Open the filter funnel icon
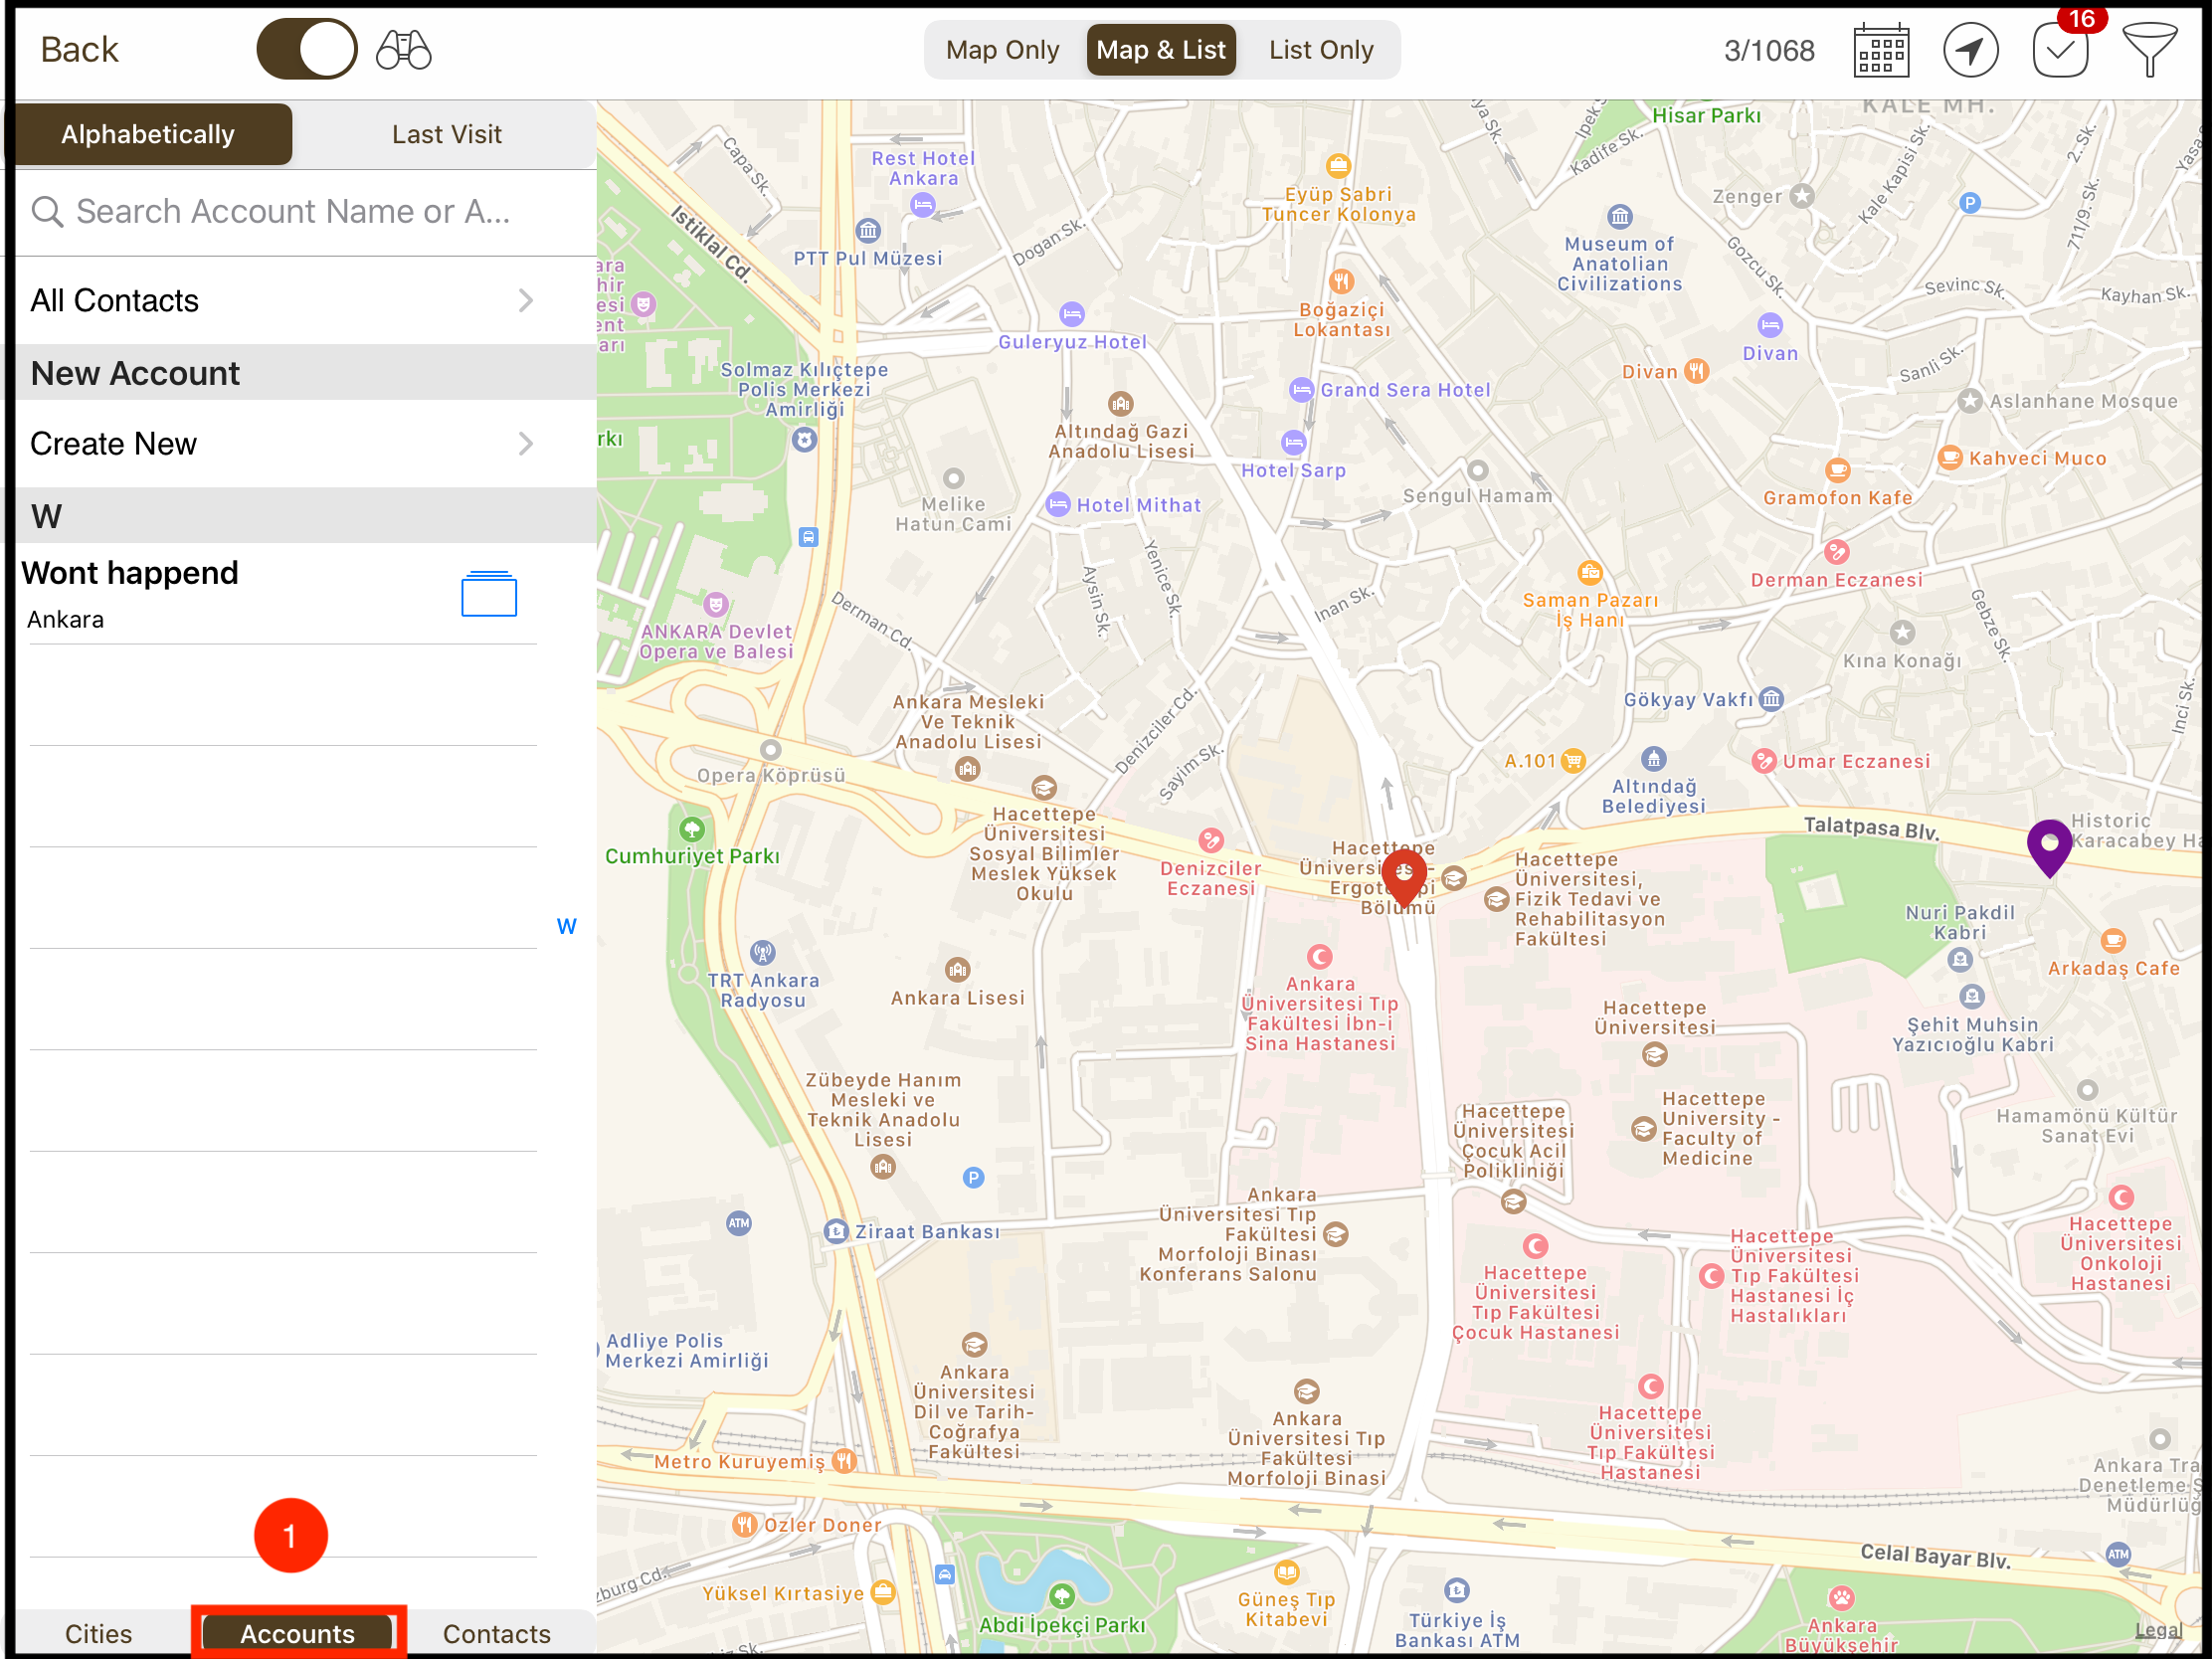Screen dimensions: 2212x1659 (2152, 49)
